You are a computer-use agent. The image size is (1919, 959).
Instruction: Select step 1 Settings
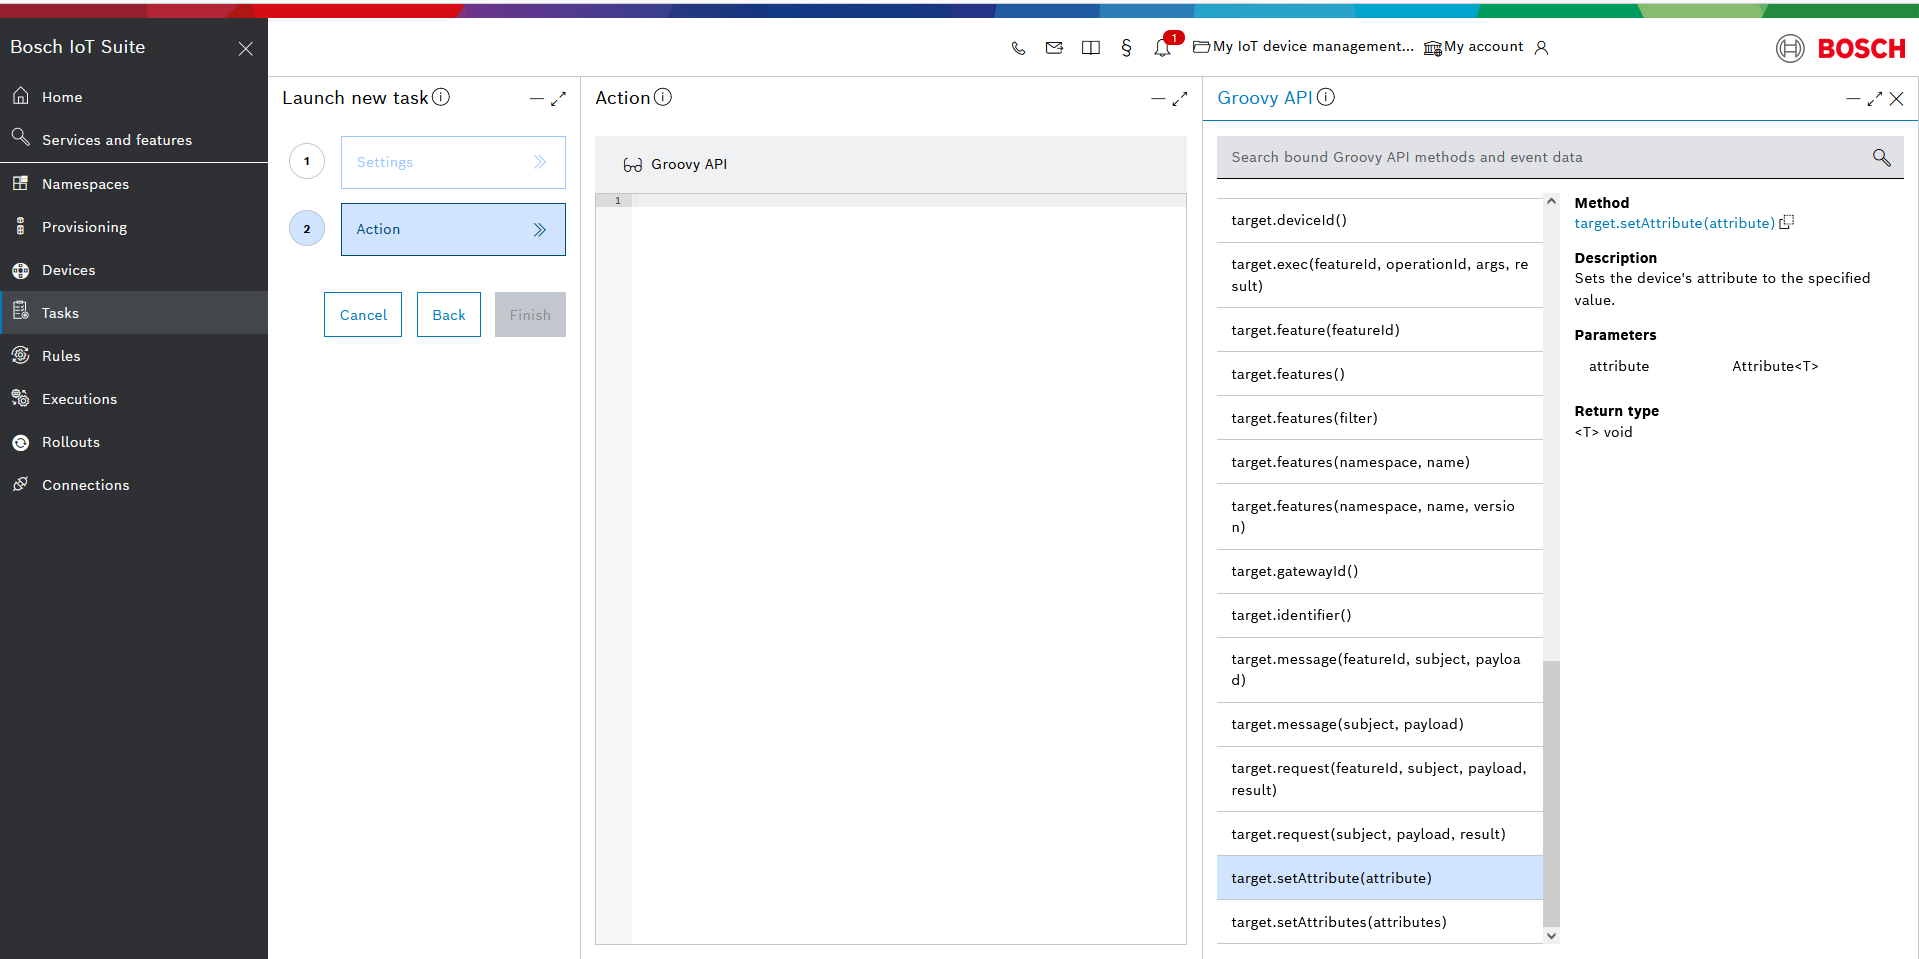coord(453,162)
